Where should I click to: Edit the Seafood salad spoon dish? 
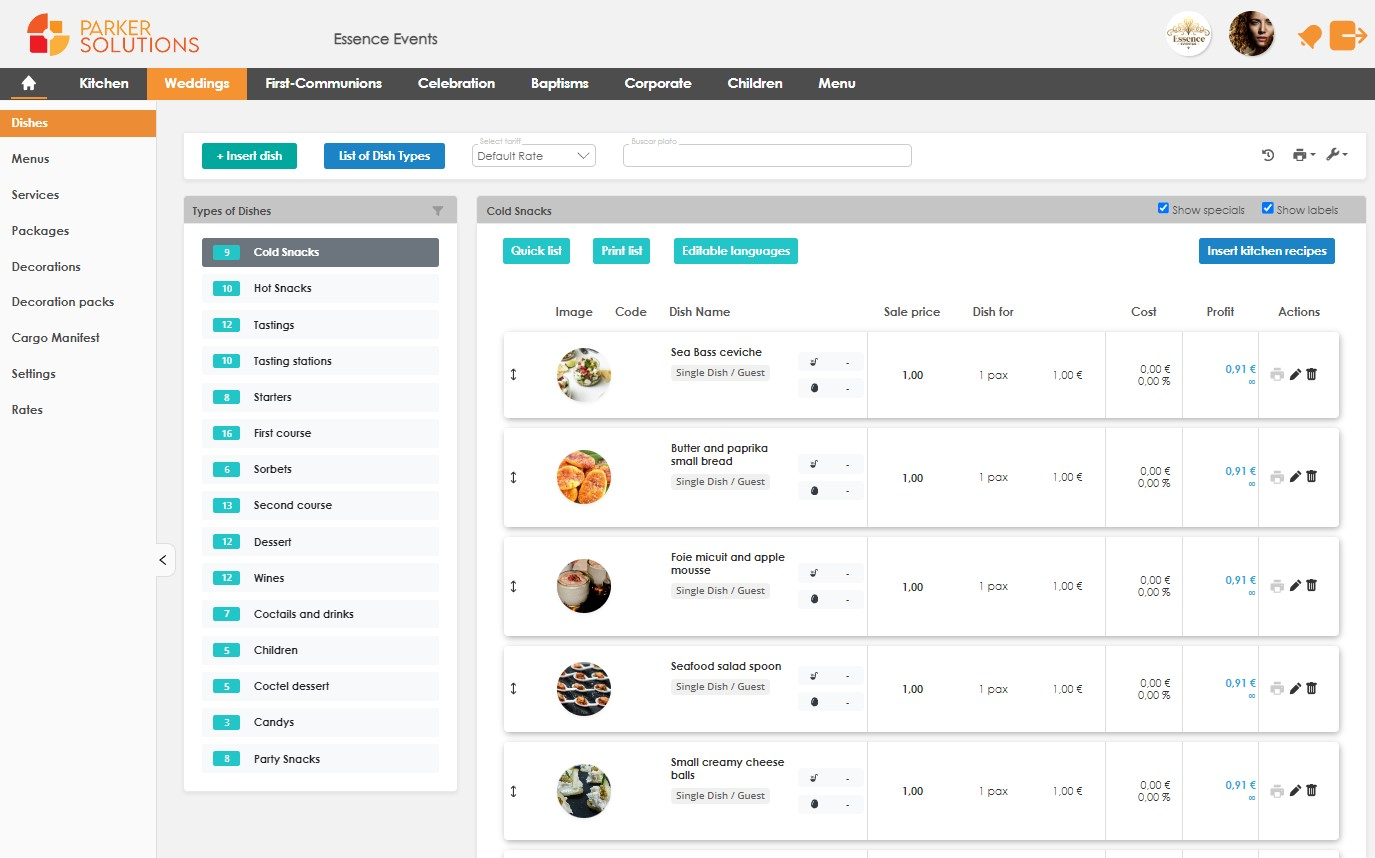point(1294,688)
